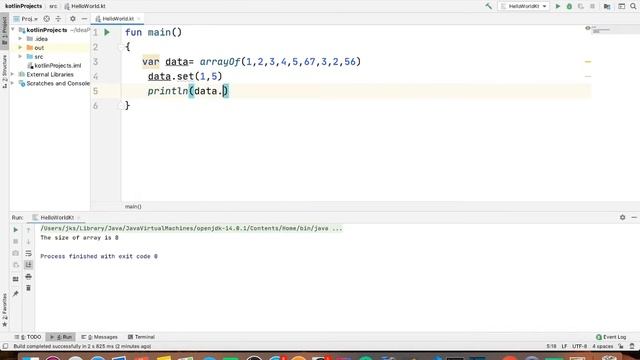Start debugging with the green bug icon
Viewport: 640px width, 360px height.
pyautogui.click(x=569, y=6)
